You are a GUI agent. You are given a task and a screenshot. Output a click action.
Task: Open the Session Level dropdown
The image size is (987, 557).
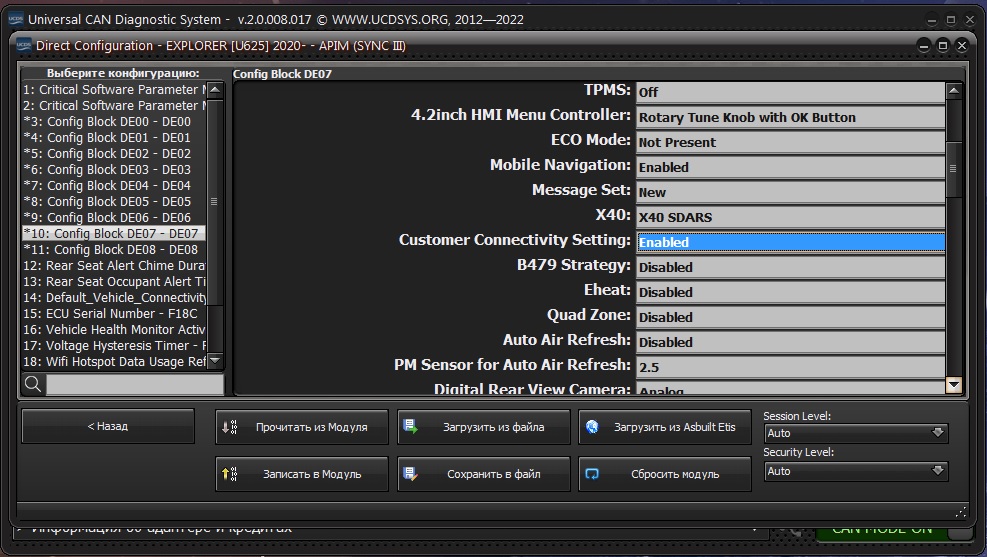tap(855, 433)
